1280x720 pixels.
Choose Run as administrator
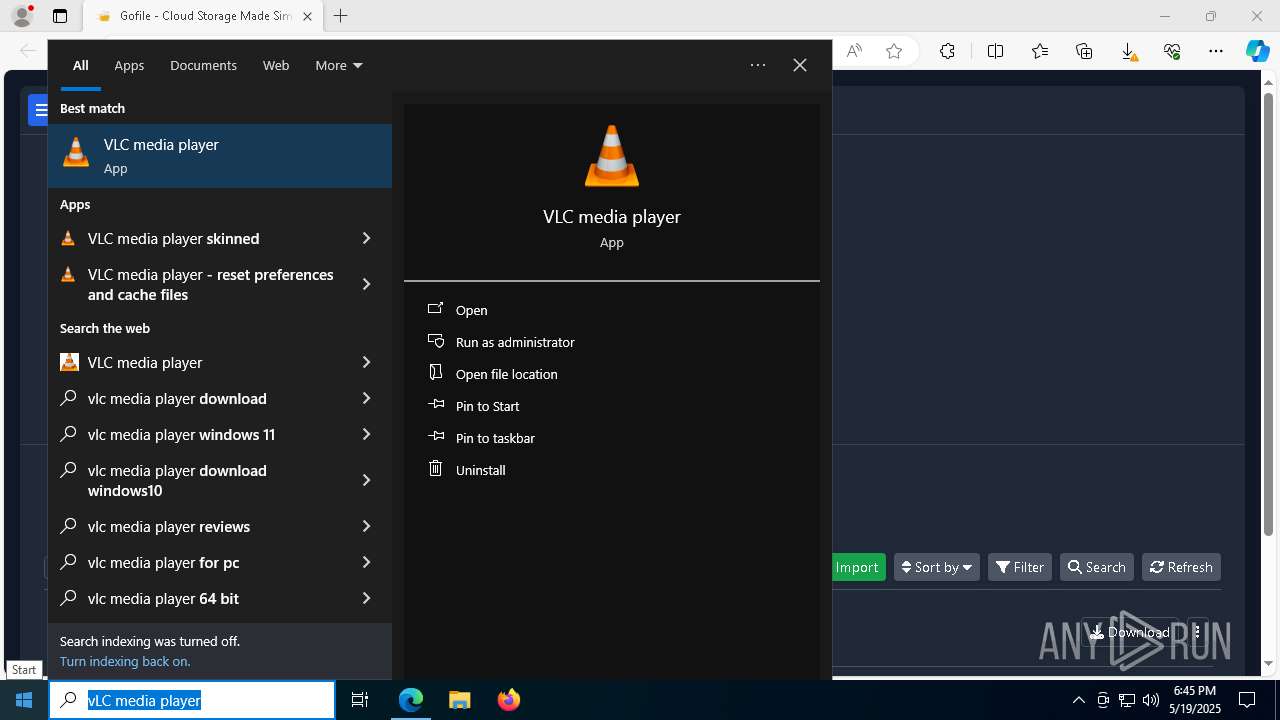pyautogui.click(x=612, y=342)
